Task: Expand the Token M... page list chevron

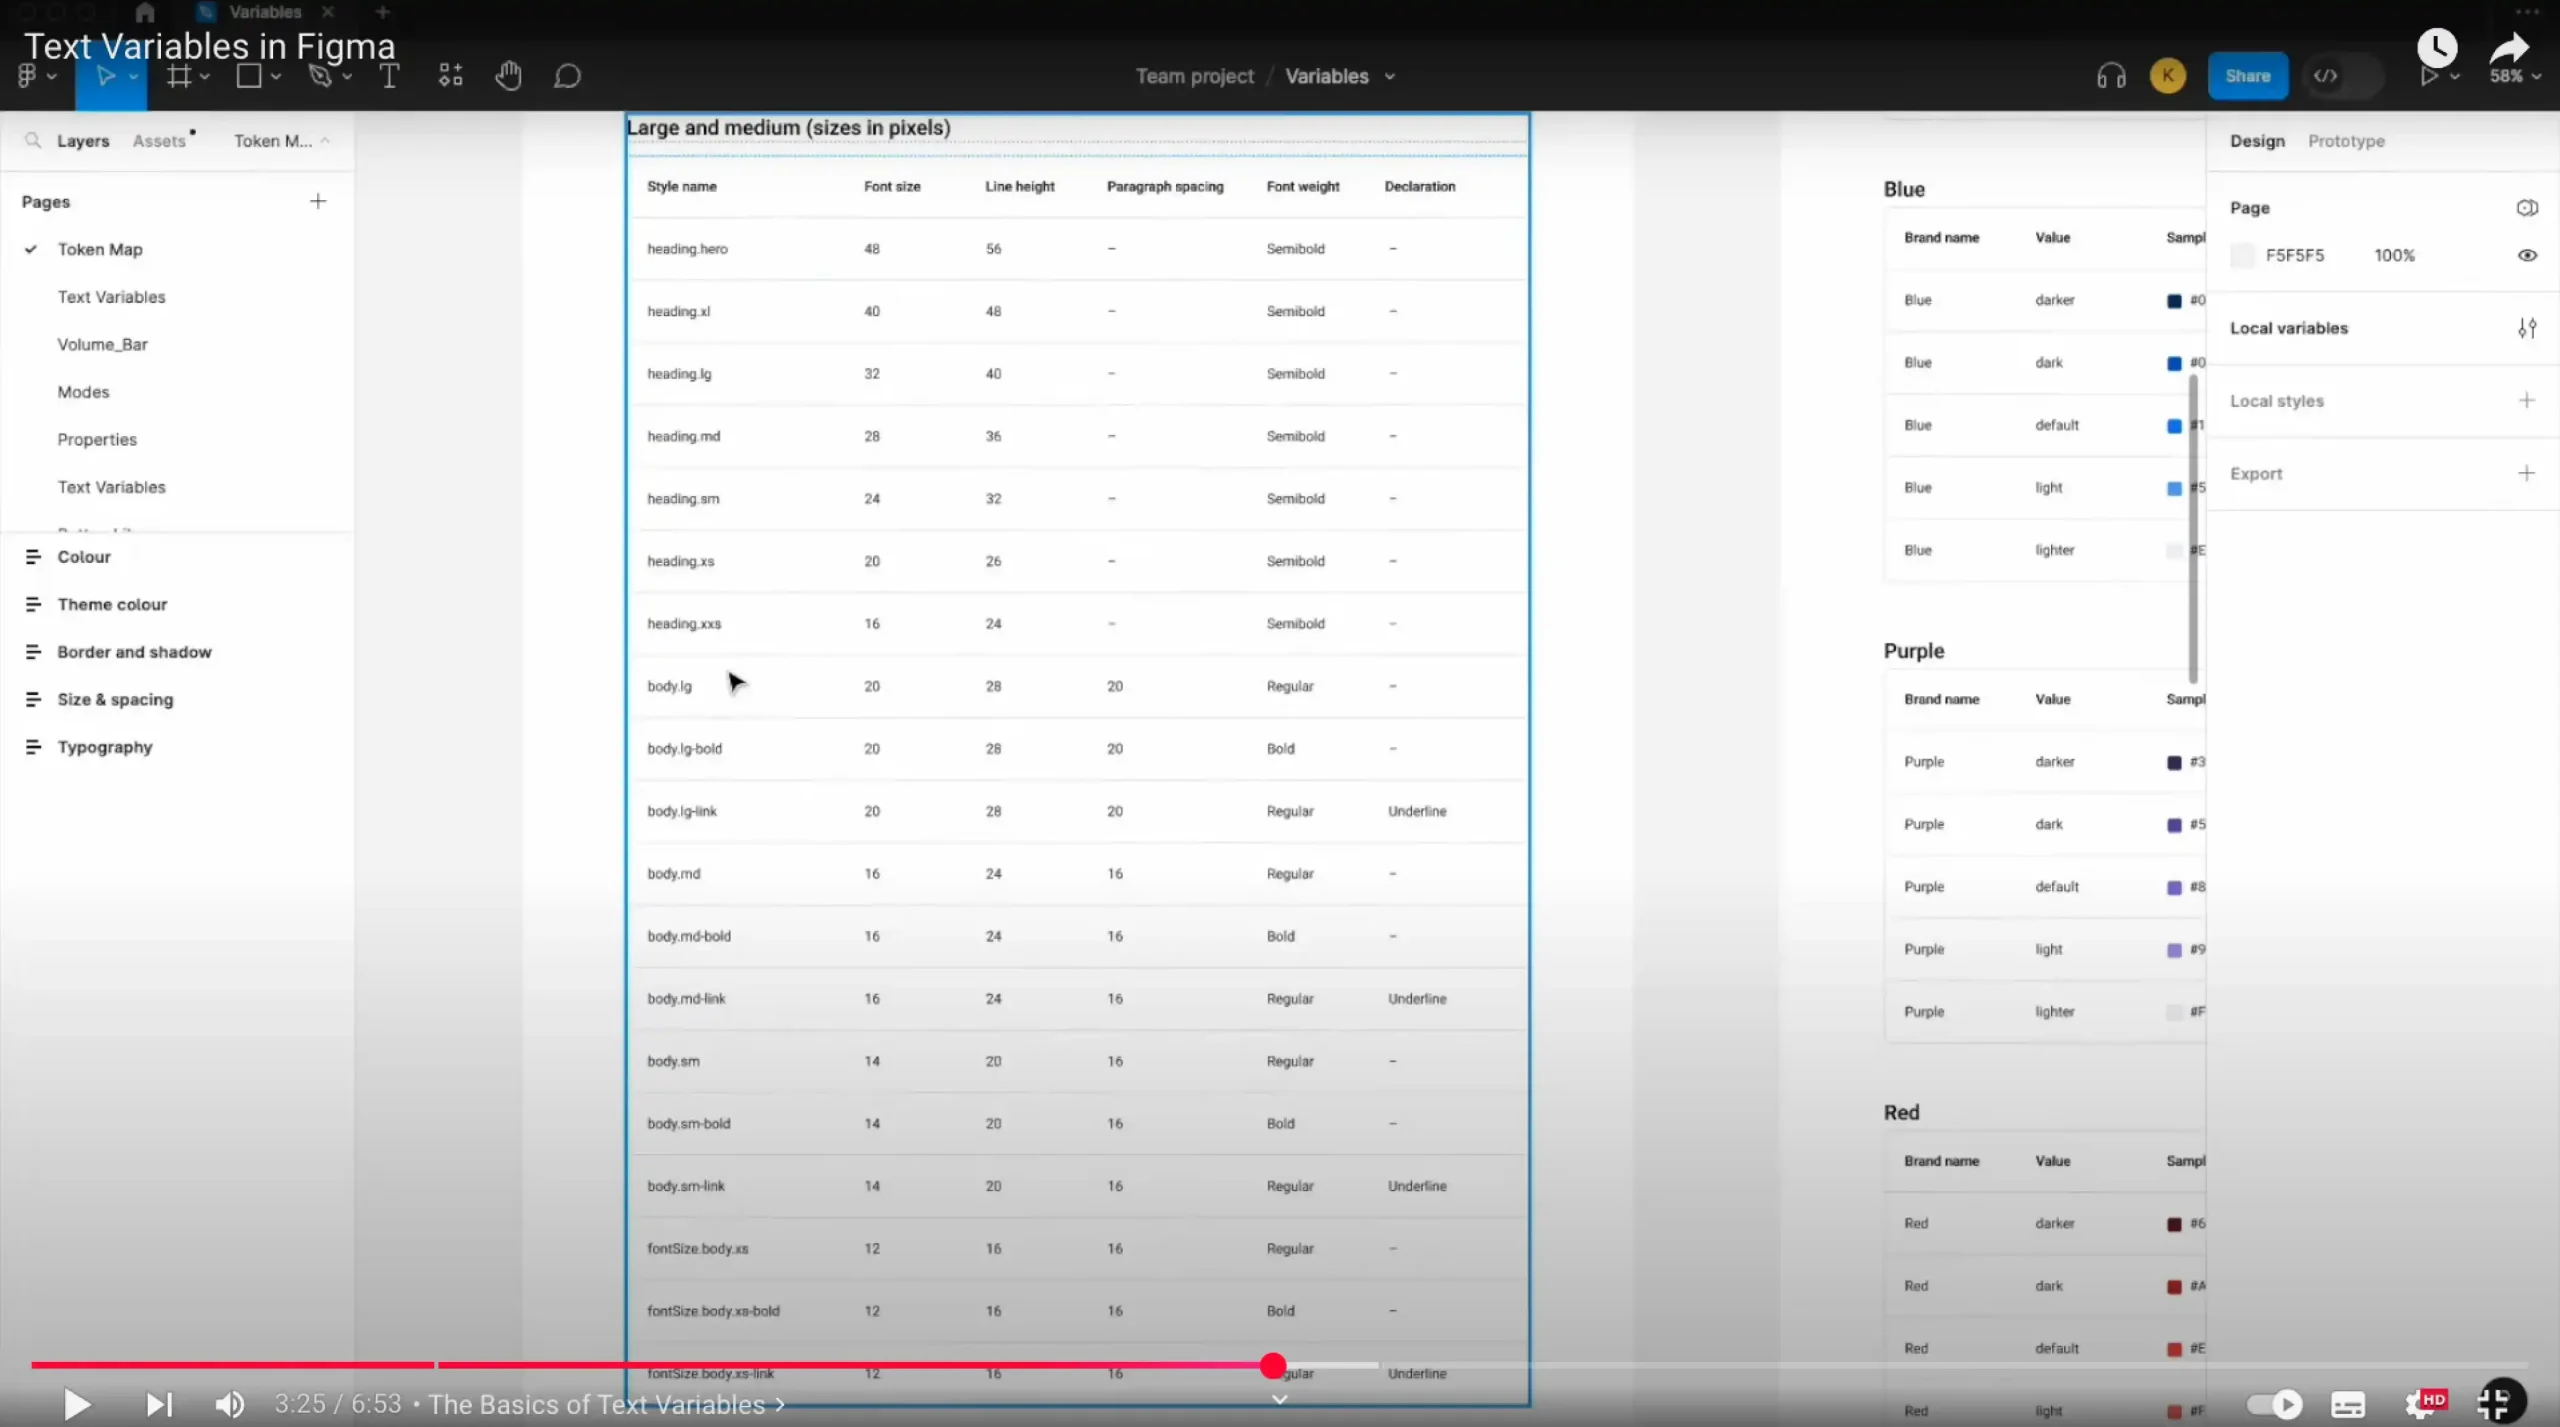Action: point(325,141)
